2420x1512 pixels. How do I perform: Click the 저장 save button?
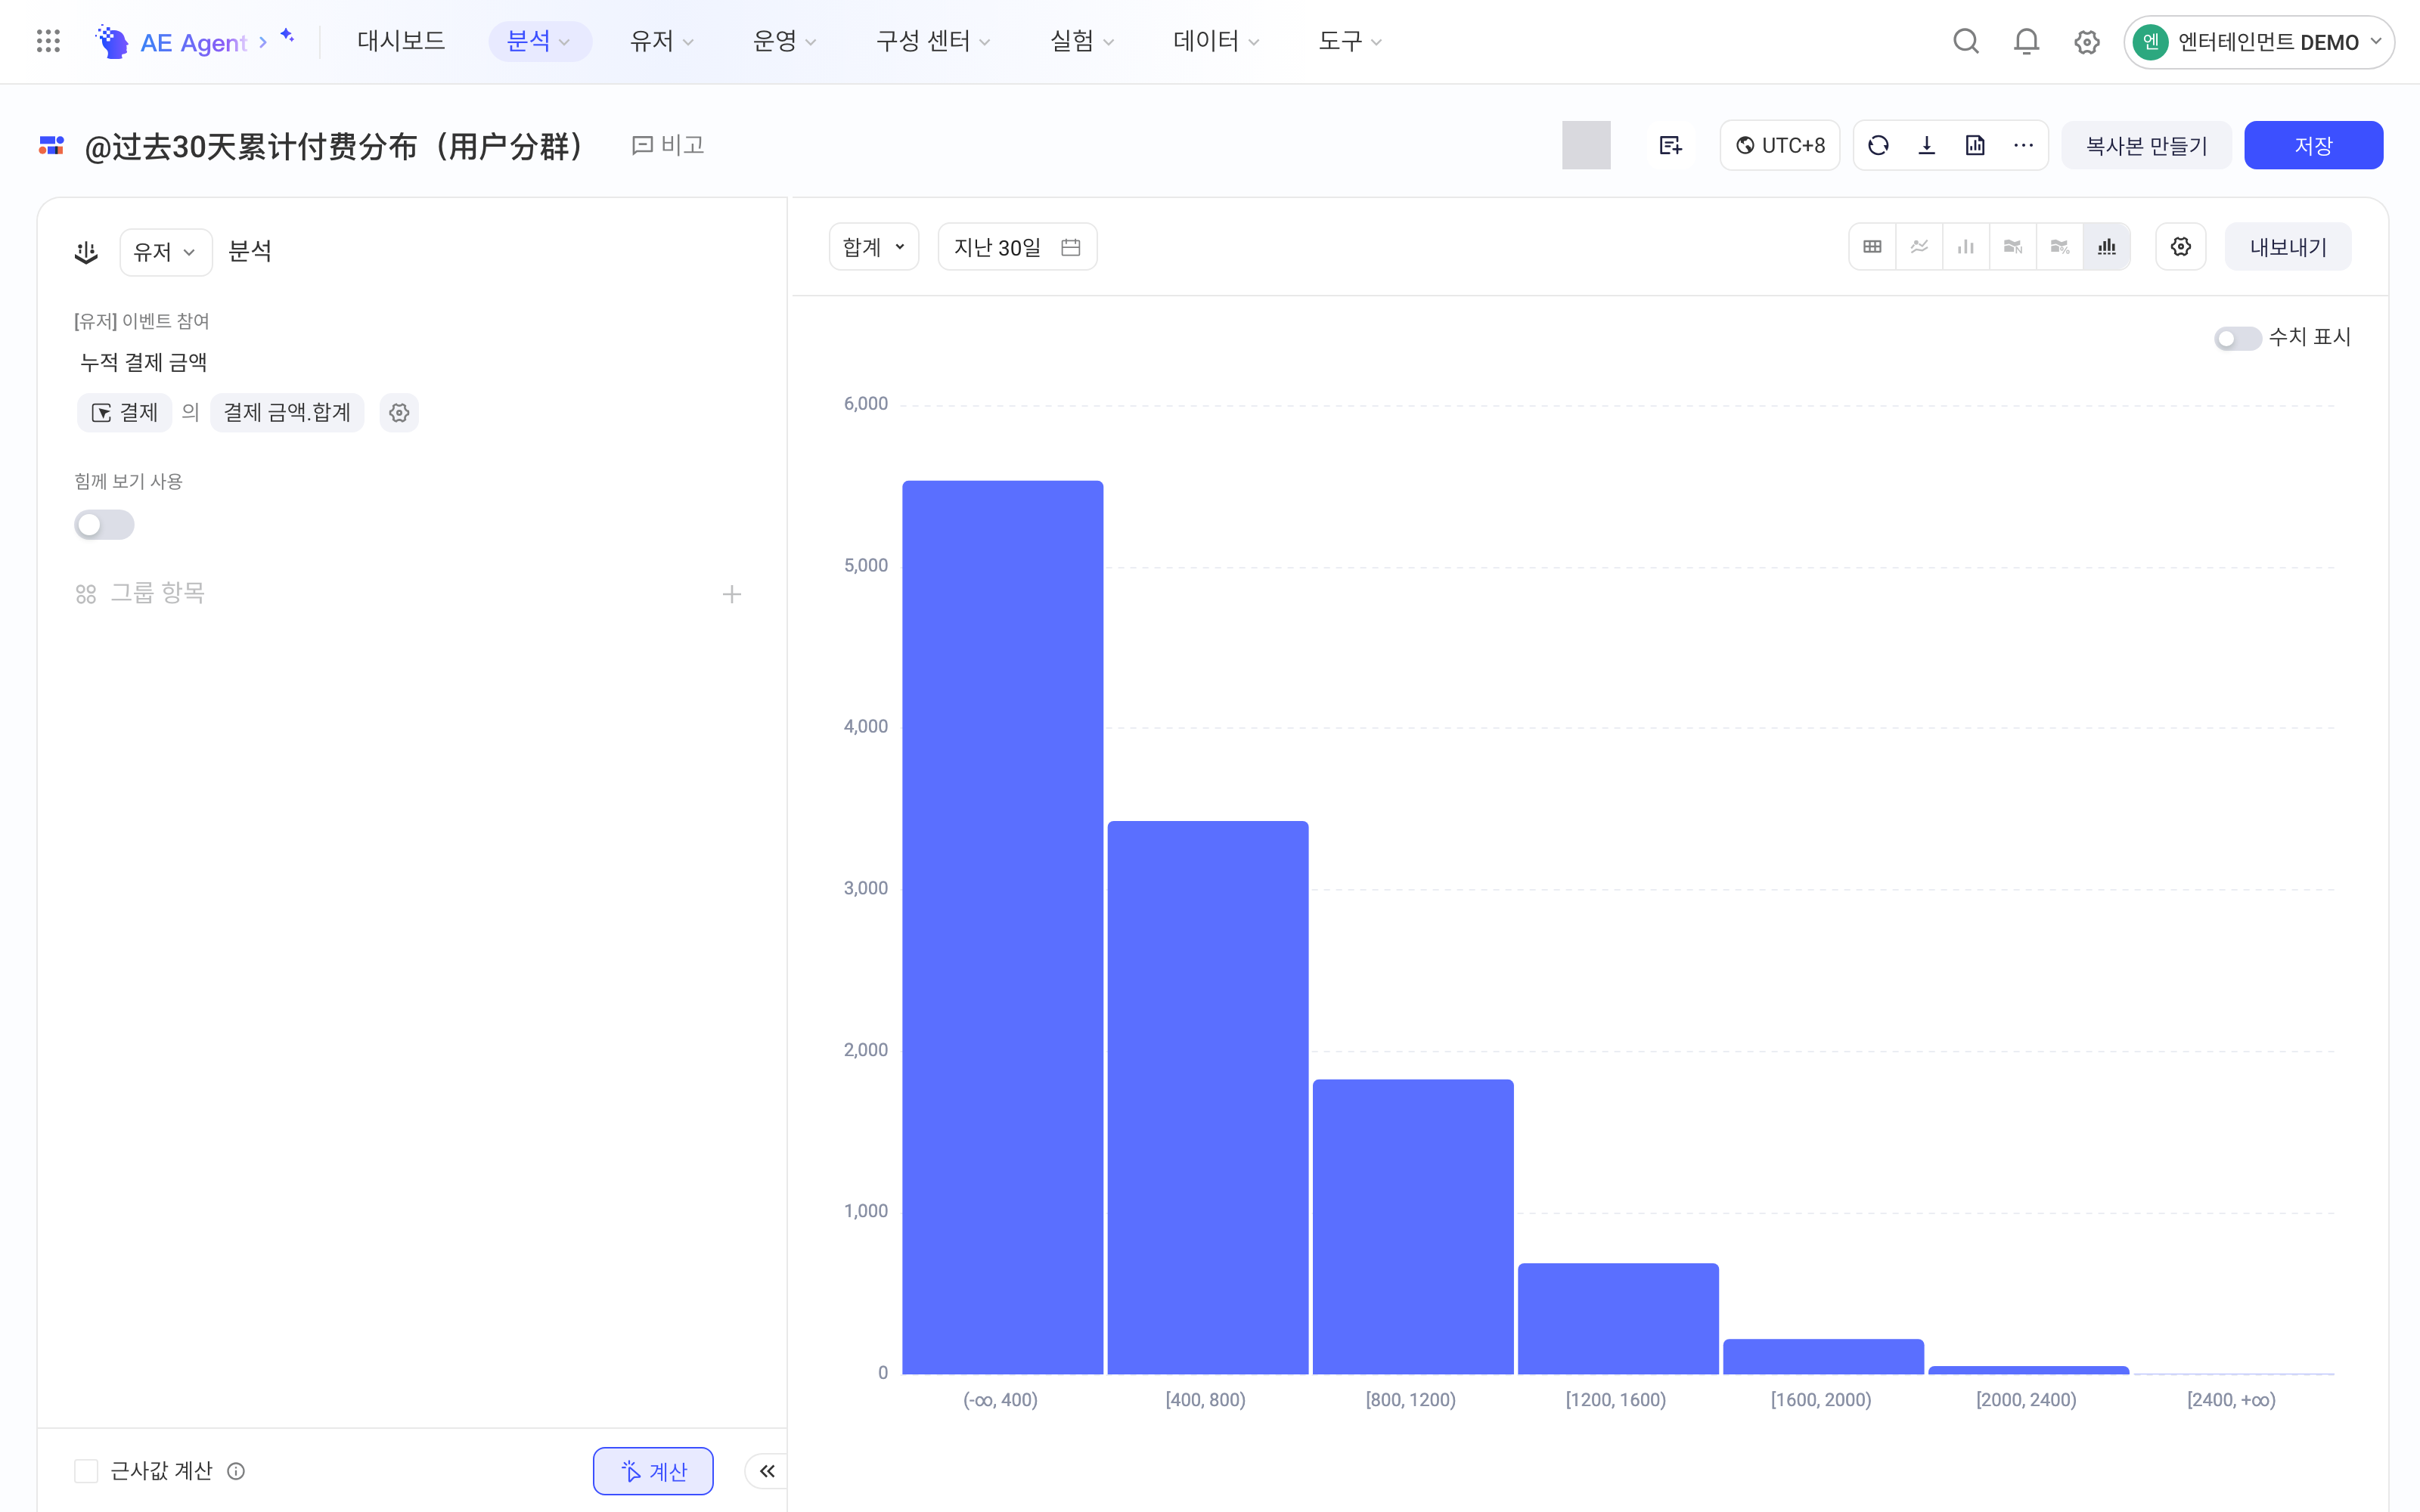2313,146
